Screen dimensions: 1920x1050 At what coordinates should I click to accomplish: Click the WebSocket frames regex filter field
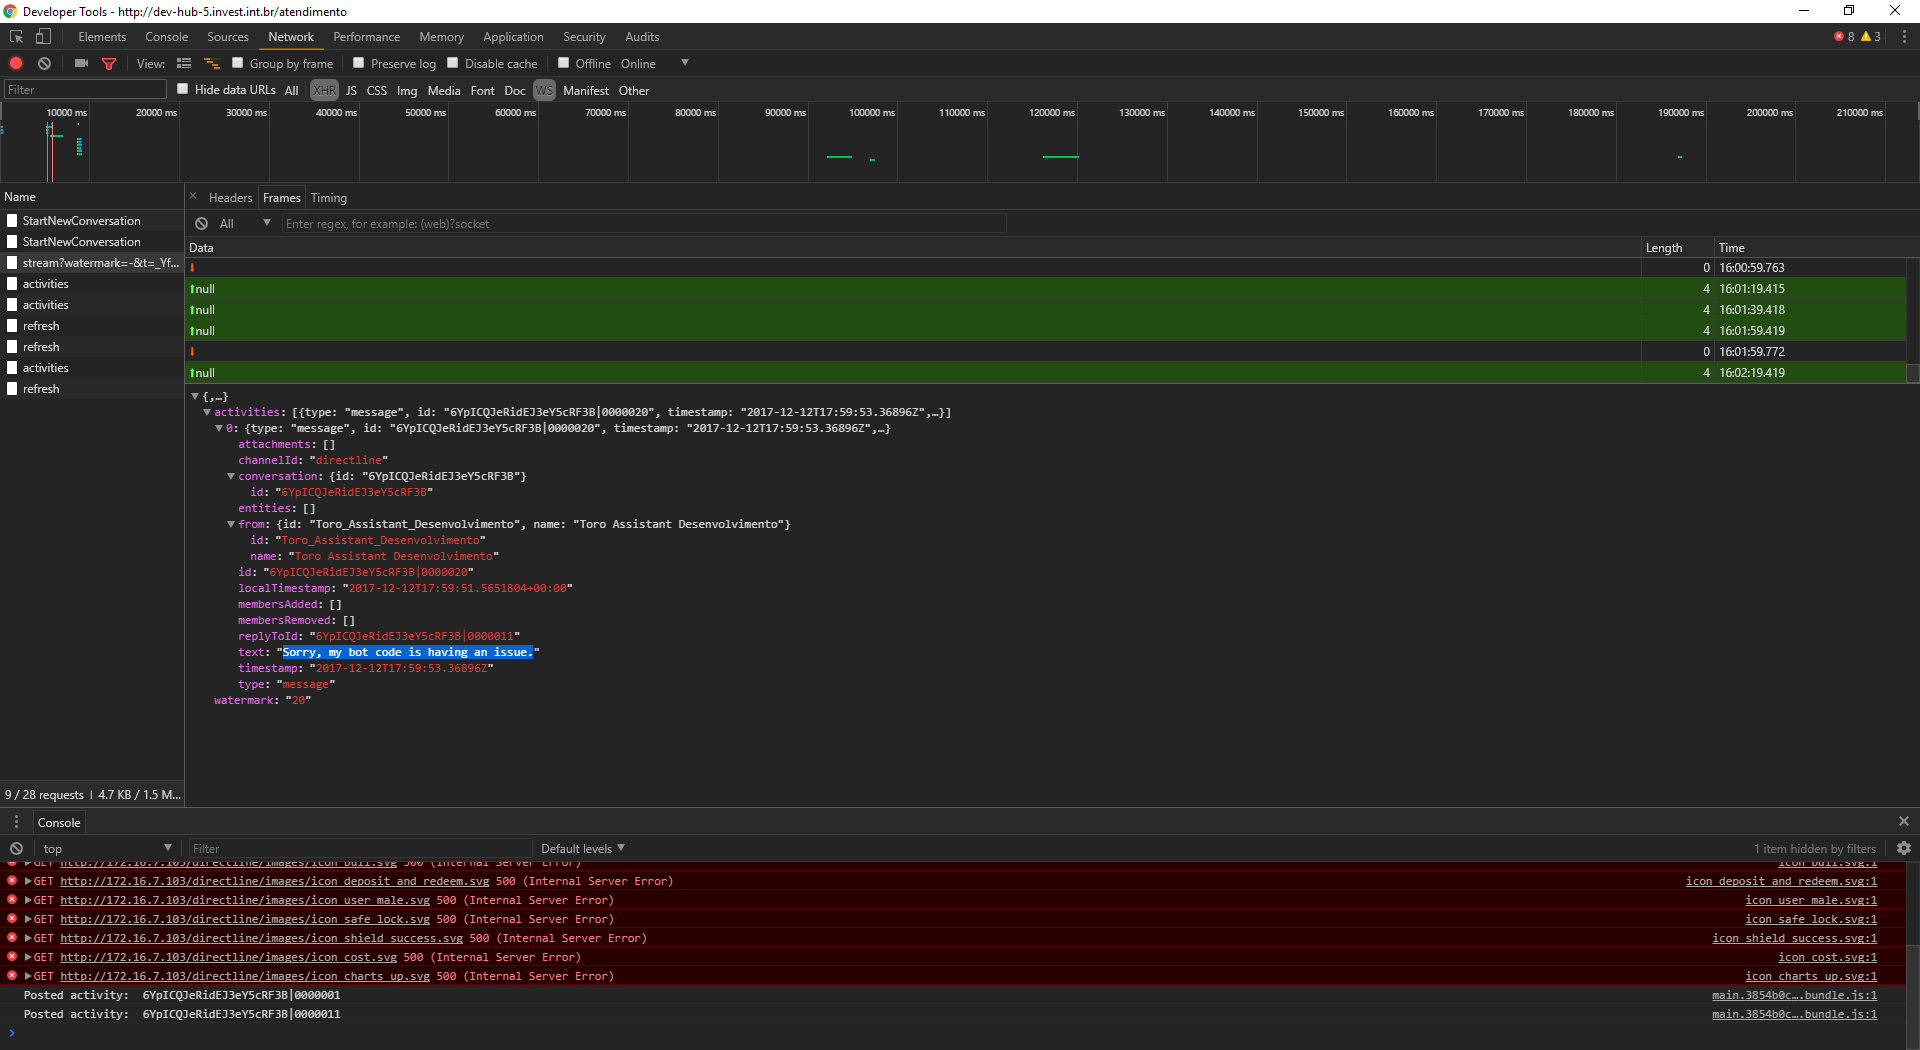click(645, 223)
